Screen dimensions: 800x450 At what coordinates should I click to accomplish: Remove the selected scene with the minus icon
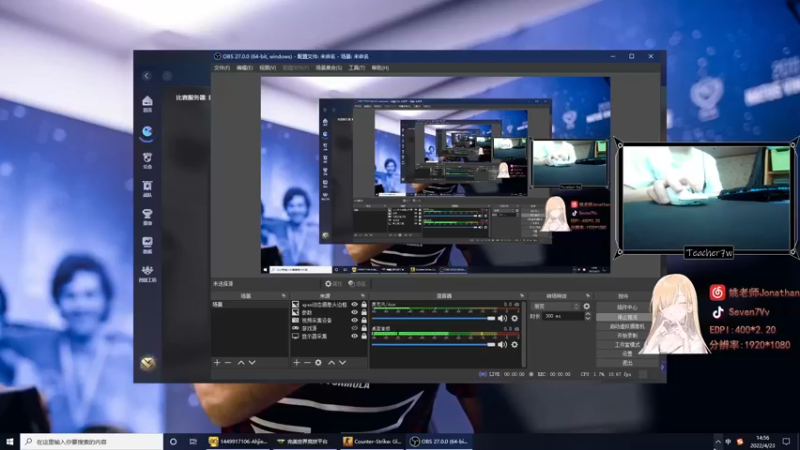pyautogui.click(x=228, y=362)
